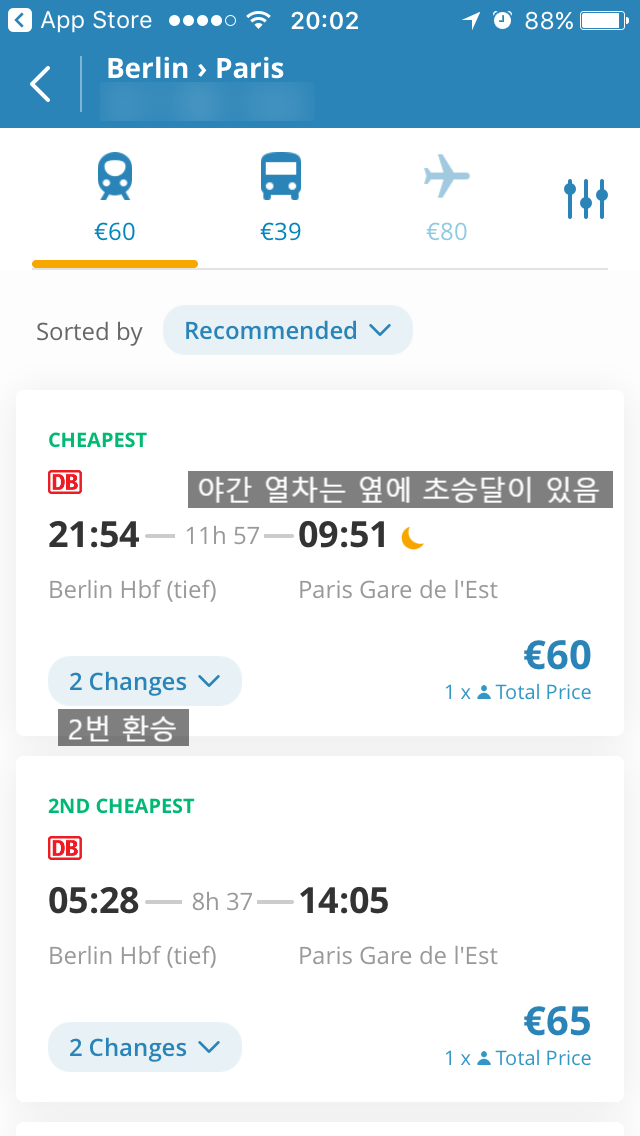Select the €60 total price
Viewport: 640px width, 1136px height.
[557, 656]
